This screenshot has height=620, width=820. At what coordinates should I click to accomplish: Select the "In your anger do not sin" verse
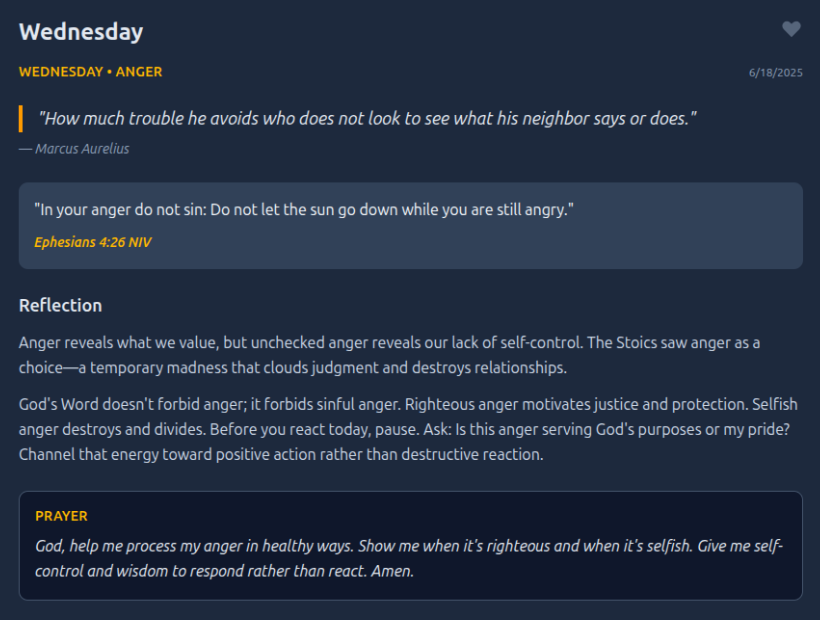coord(303,211)
